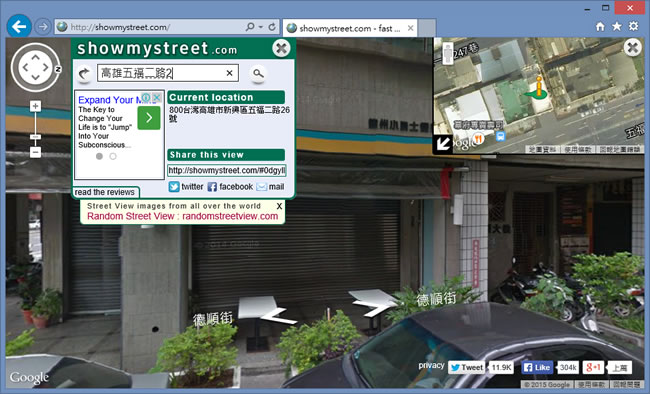
Task: Open a new blank browser tab
Action: click(x=427, y=28)
